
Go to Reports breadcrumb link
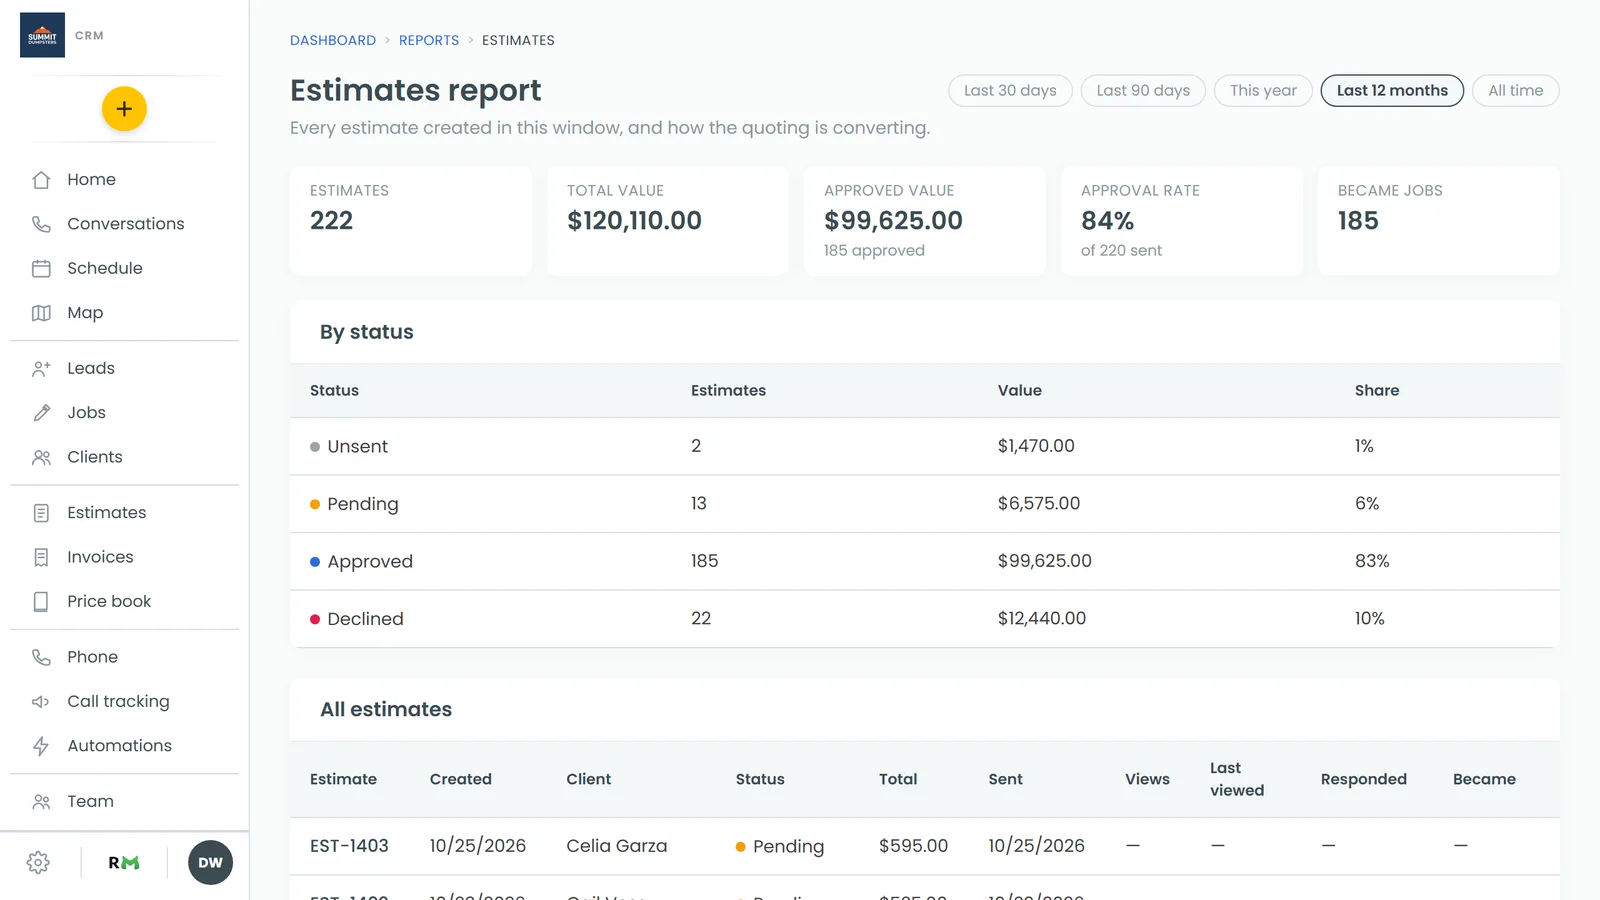(429, 40)
